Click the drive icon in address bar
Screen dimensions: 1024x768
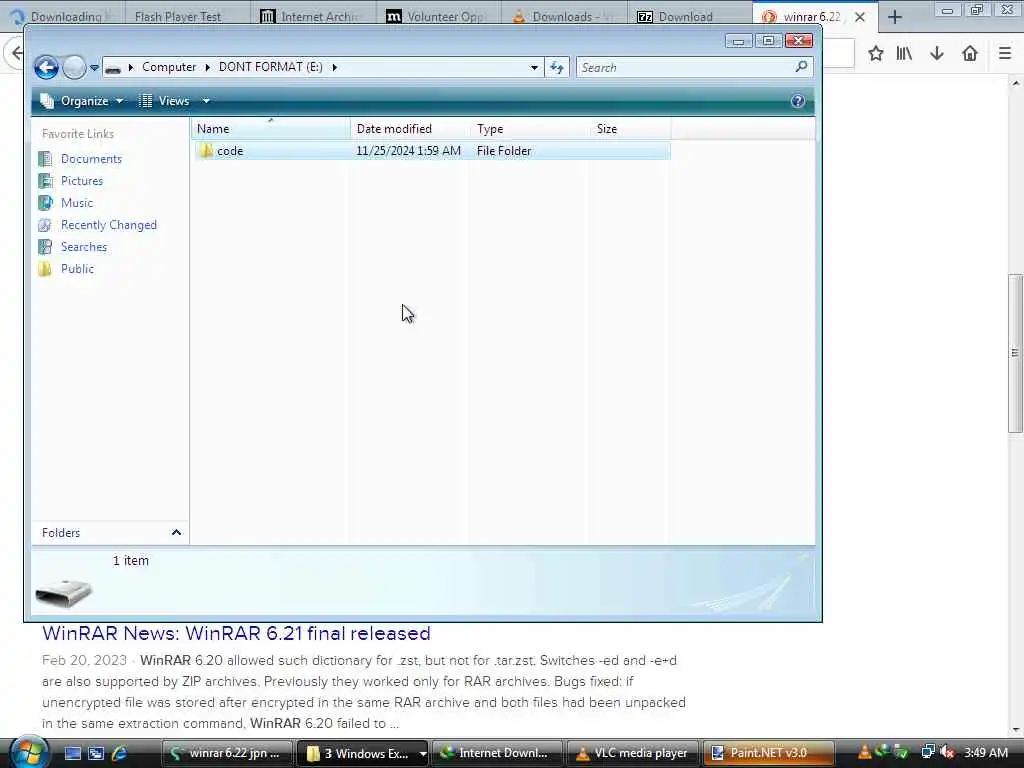point(113,67)
